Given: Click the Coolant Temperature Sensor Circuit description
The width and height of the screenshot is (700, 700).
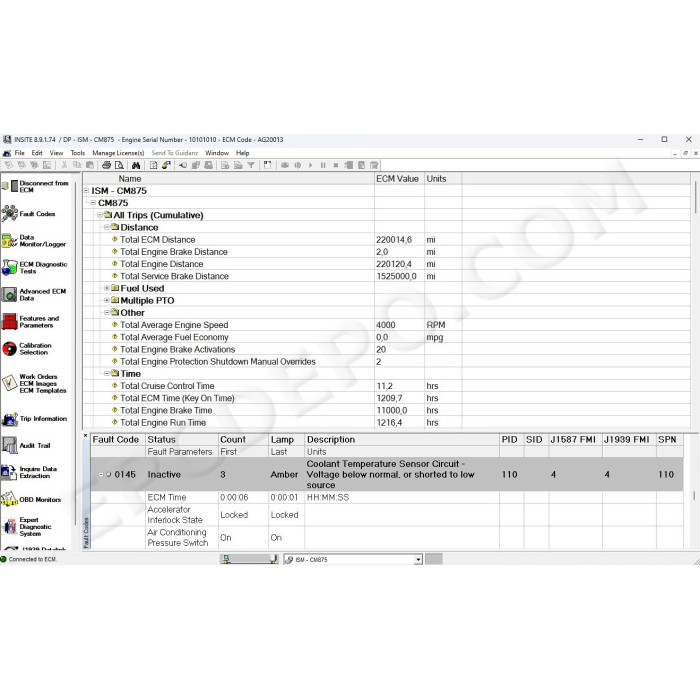Looking at the screenshot, I should pyautogui.click(x=391, y=474).
